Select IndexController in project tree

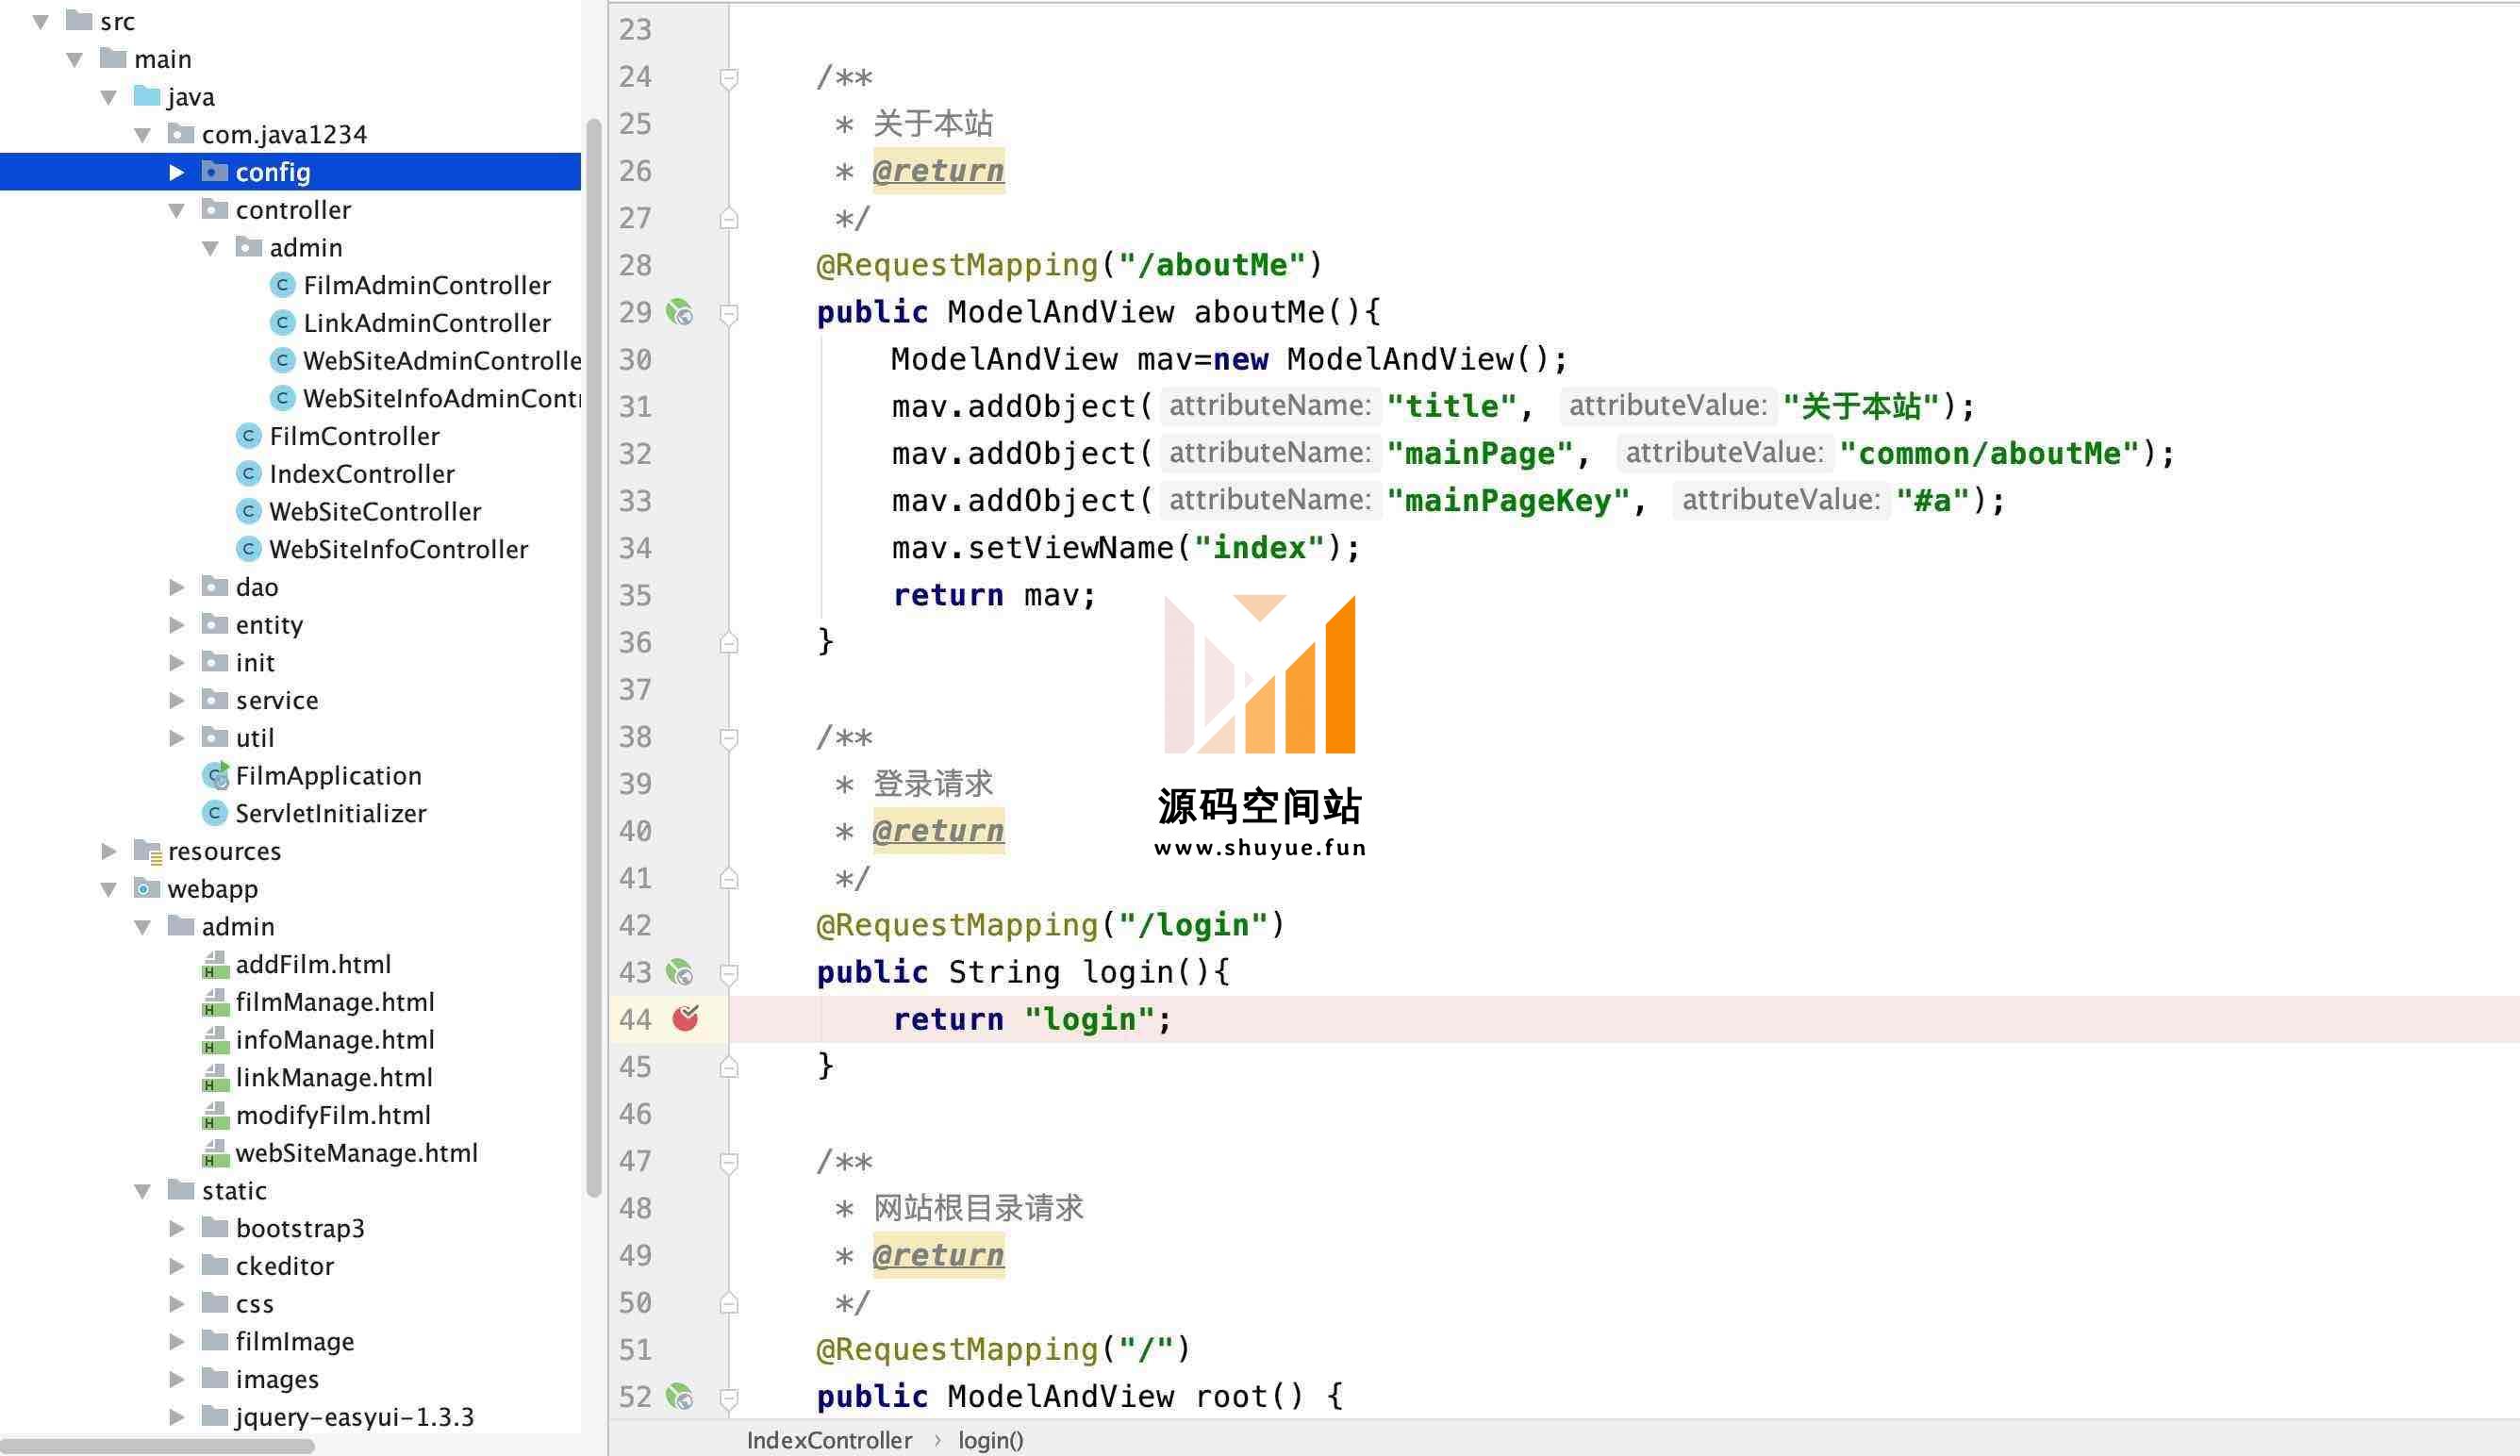click(345, 474)
